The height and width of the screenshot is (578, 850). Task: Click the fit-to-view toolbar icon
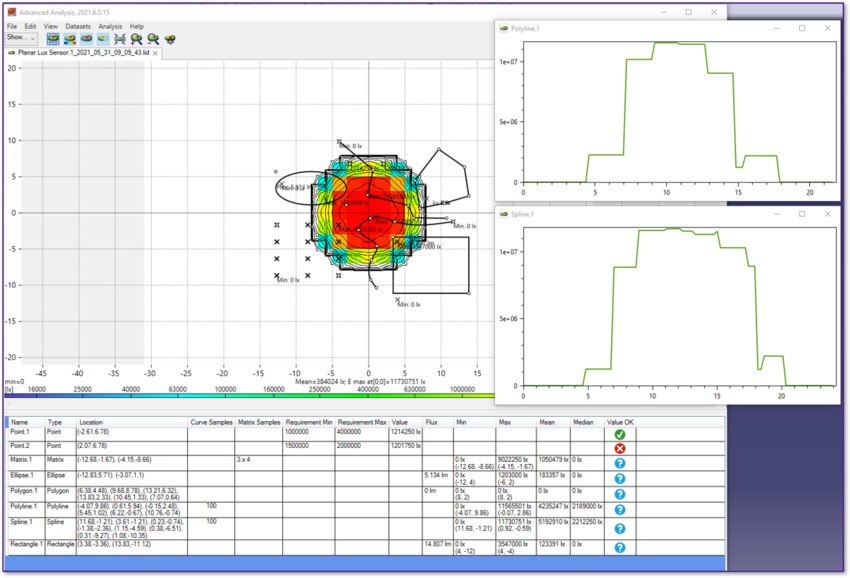(119, 39)
